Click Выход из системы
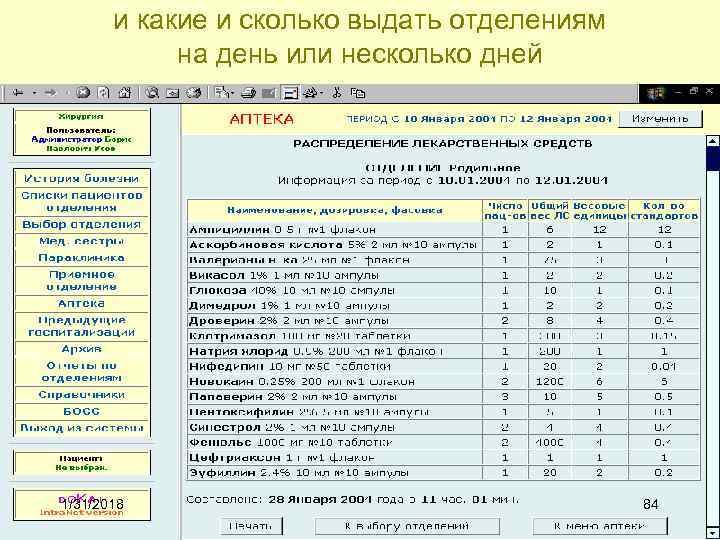The height and width of the screenshot is (540, 720). [x=81, y=428]
